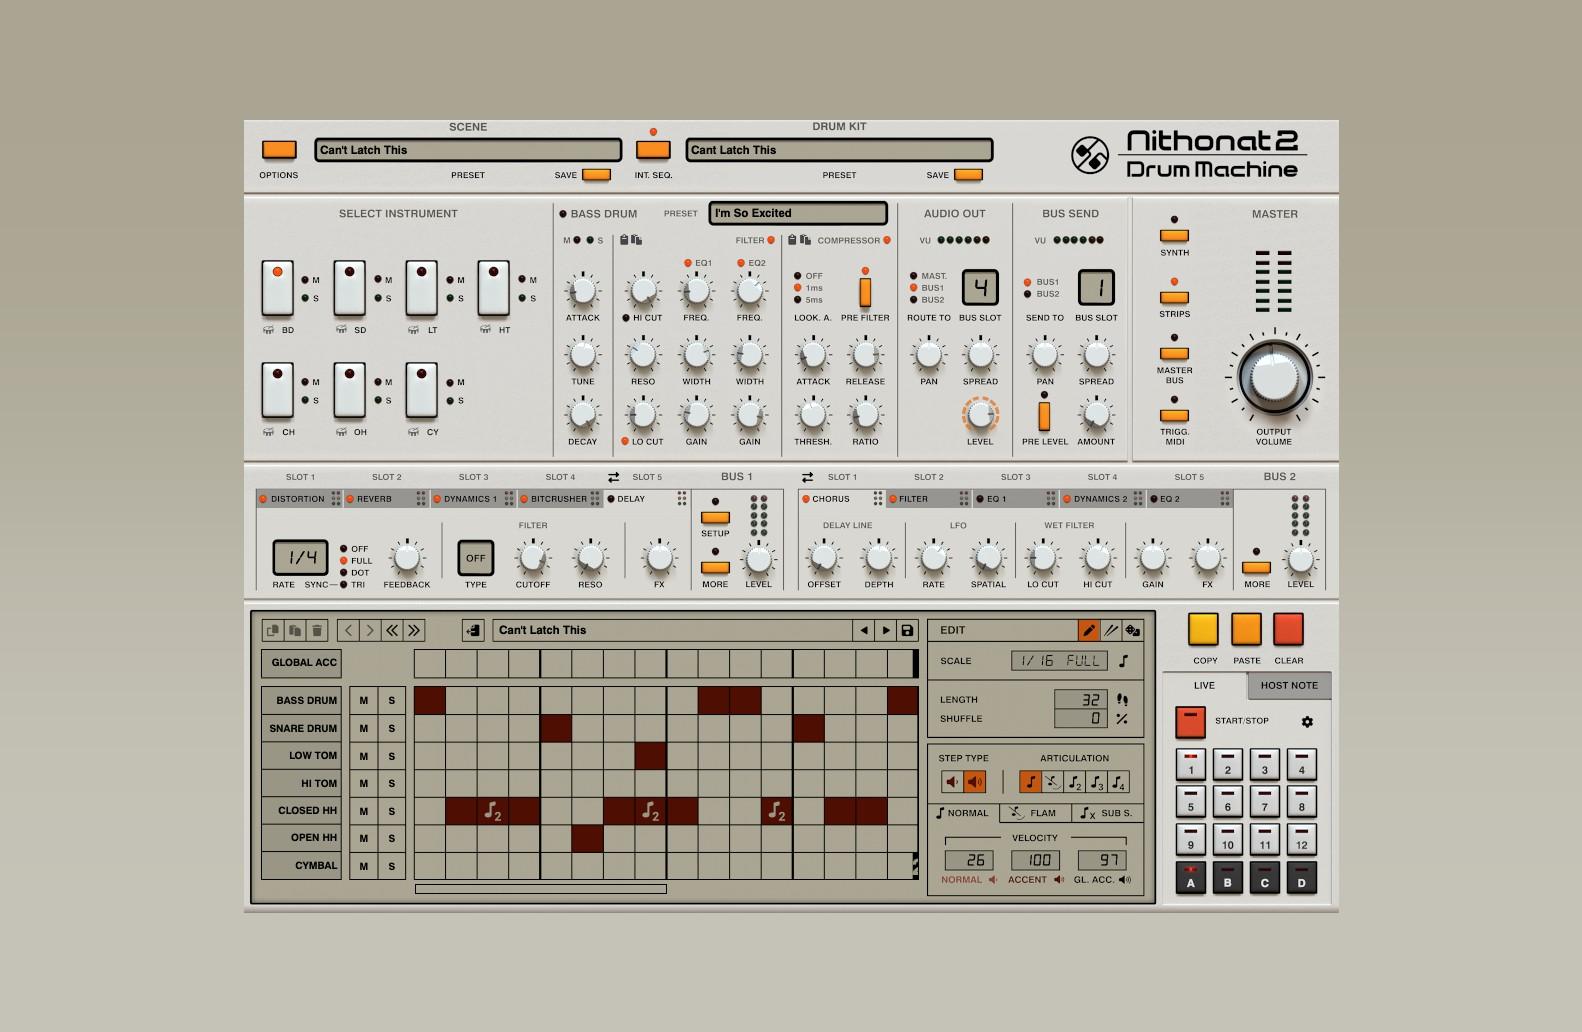Swap Bus 1 slots arrows icon
1582x1032 pixels.
click(613, 477)
